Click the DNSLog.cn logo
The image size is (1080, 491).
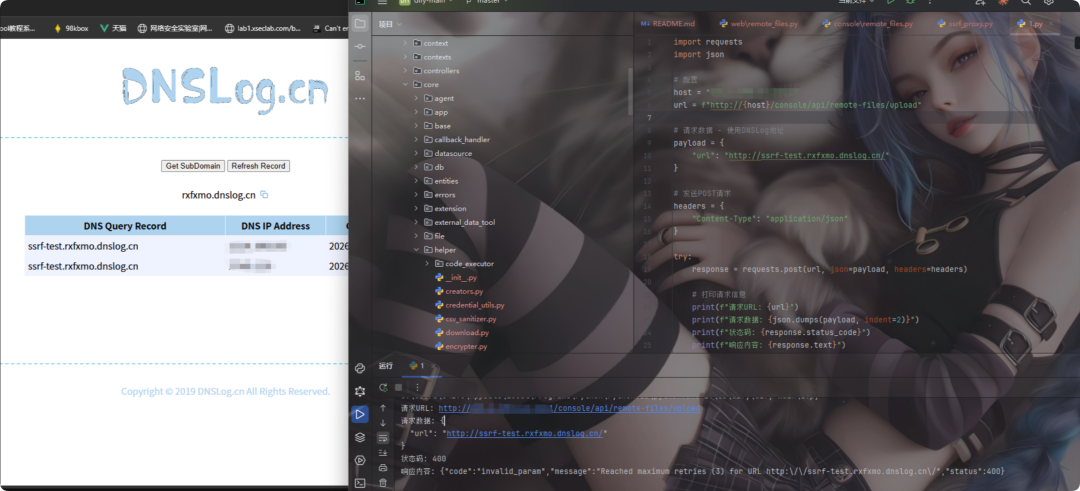point(224,90)
